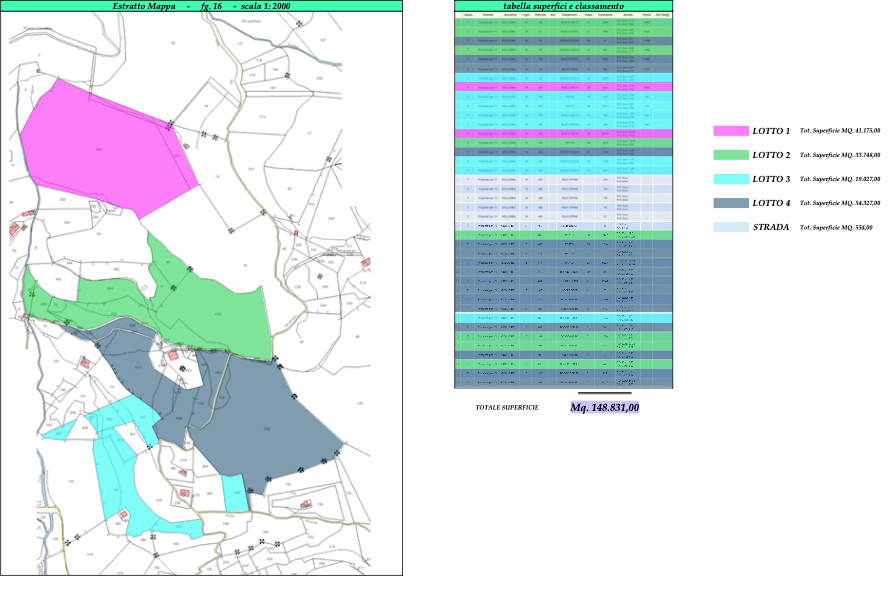
Task: Click the Estratto Mappa title bar
Action: [204, 6]
